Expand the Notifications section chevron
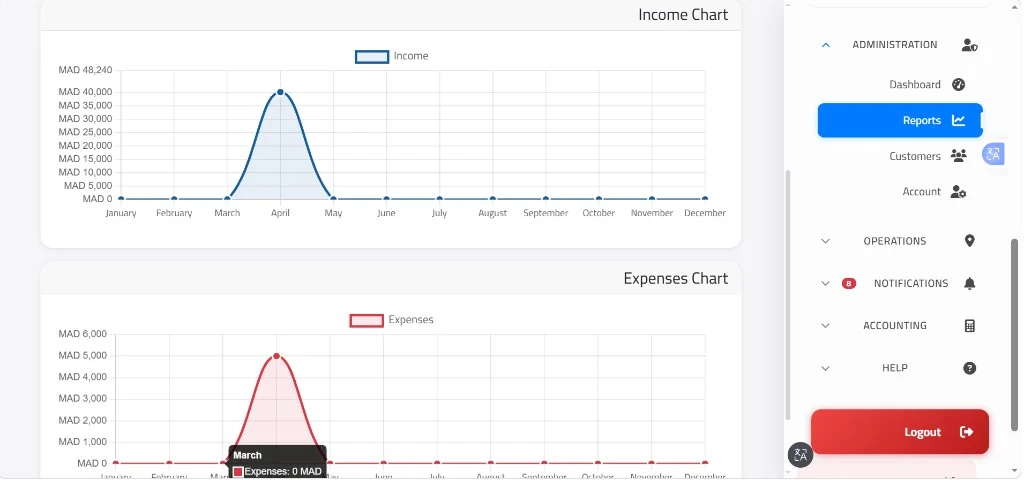 click(825, 283)
